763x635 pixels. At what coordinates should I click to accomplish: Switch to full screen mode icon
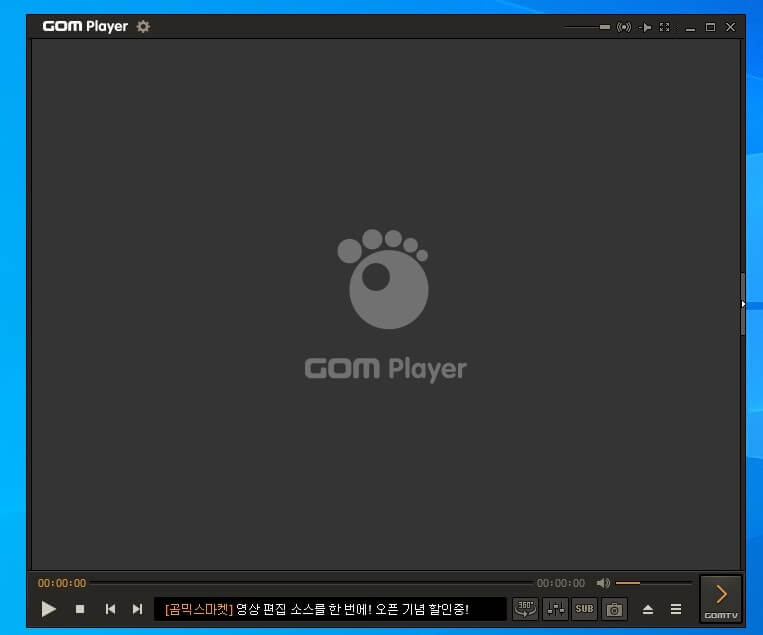(664, 27)
